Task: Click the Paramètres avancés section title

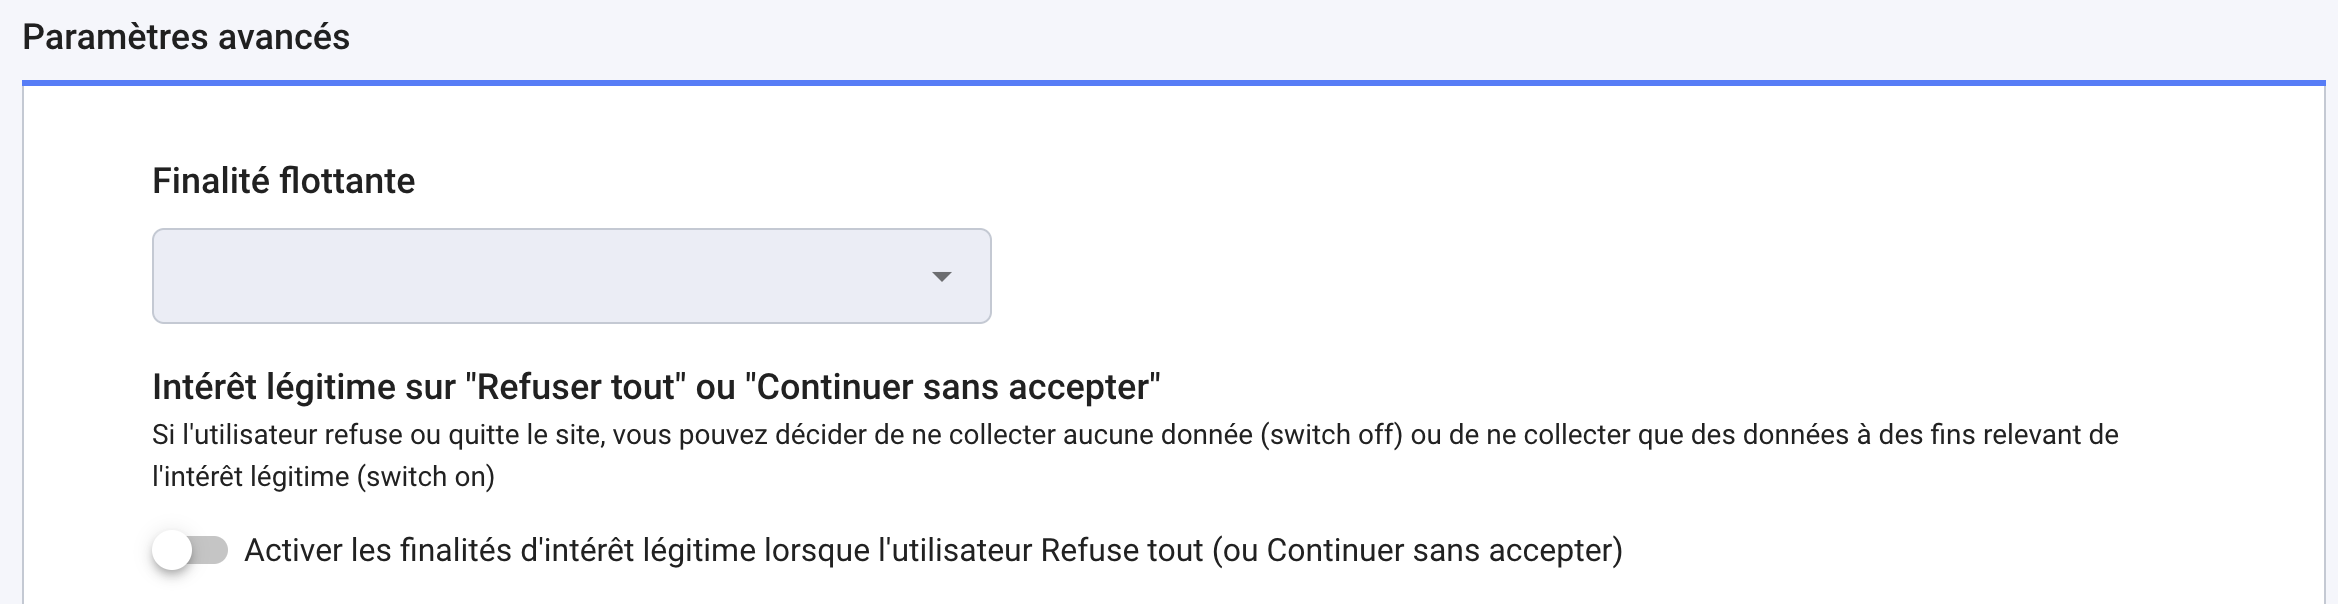Action: (186, 37)
